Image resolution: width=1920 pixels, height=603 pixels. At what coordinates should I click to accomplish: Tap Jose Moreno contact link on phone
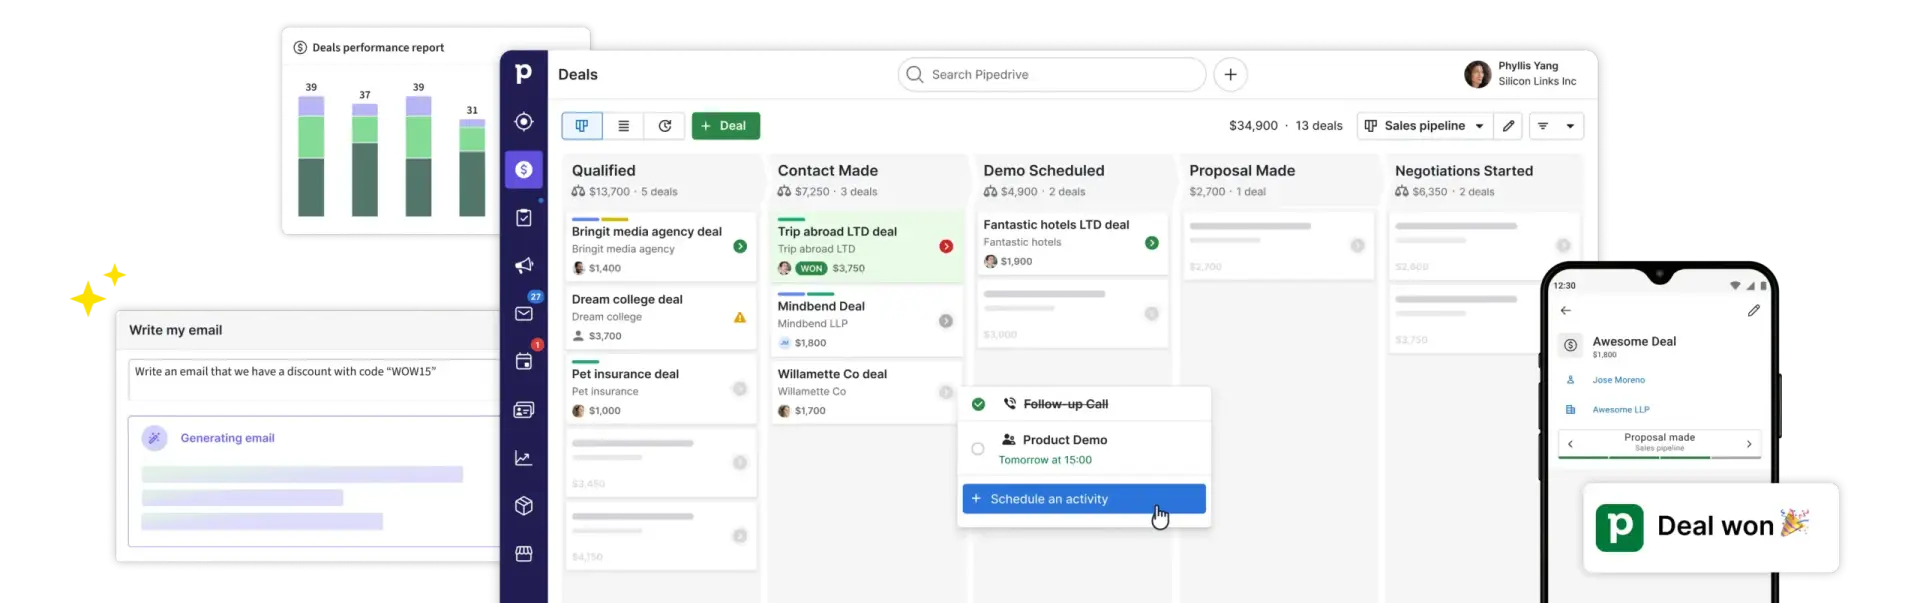[x=1618, y=380]
